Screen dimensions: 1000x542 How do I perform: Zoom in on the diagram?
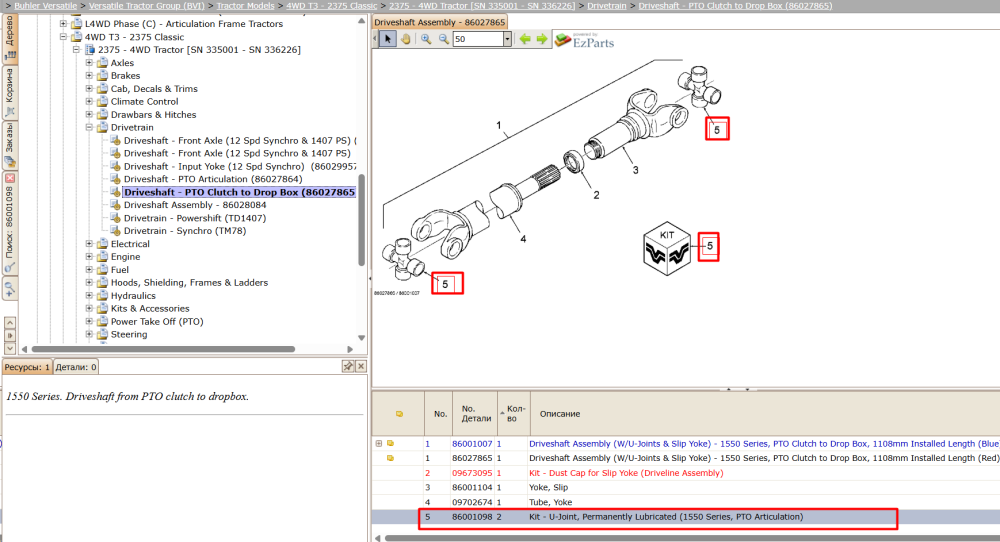[x=426, y=39]
